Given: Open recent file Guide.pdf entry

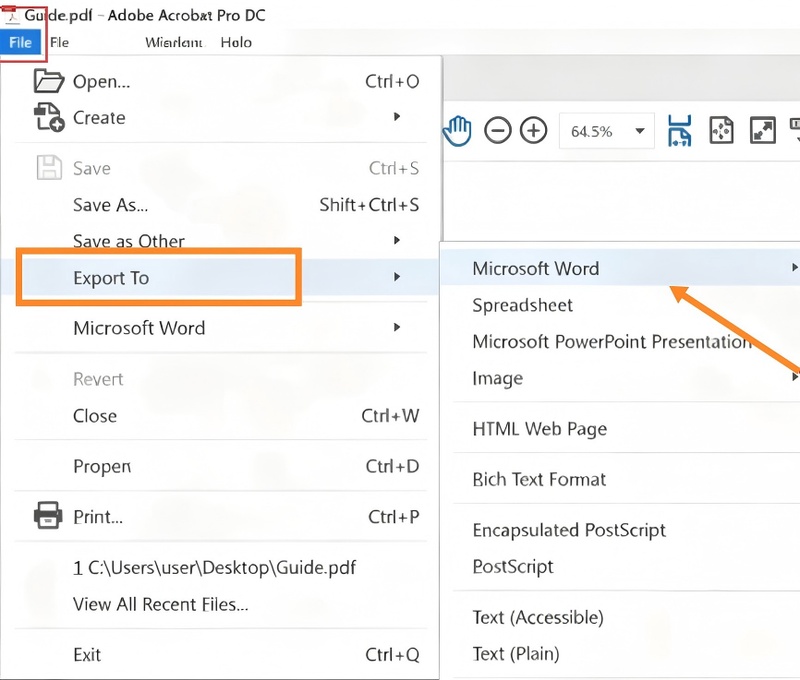Looking at the screenshot, I should click(220, 567).
